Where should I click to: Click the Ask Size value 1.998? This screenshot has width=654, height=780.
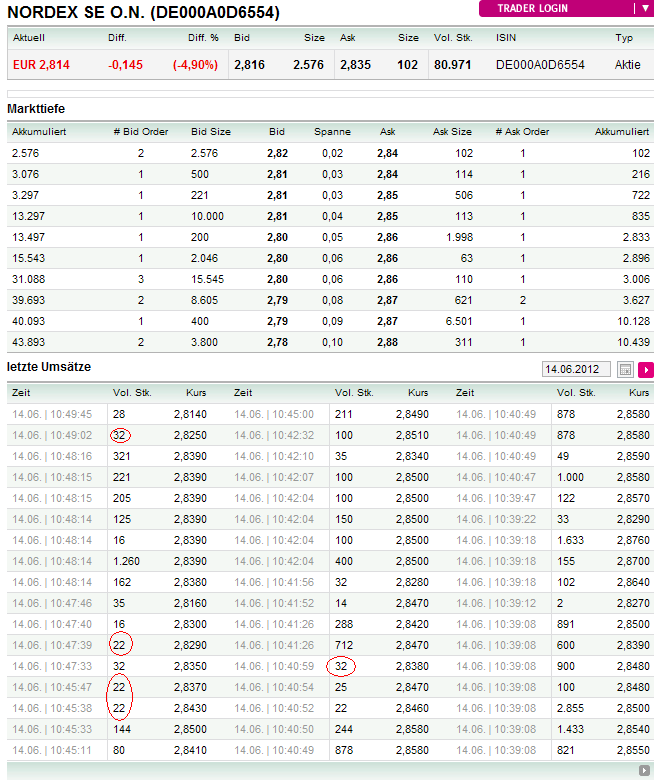coord(459,237)
